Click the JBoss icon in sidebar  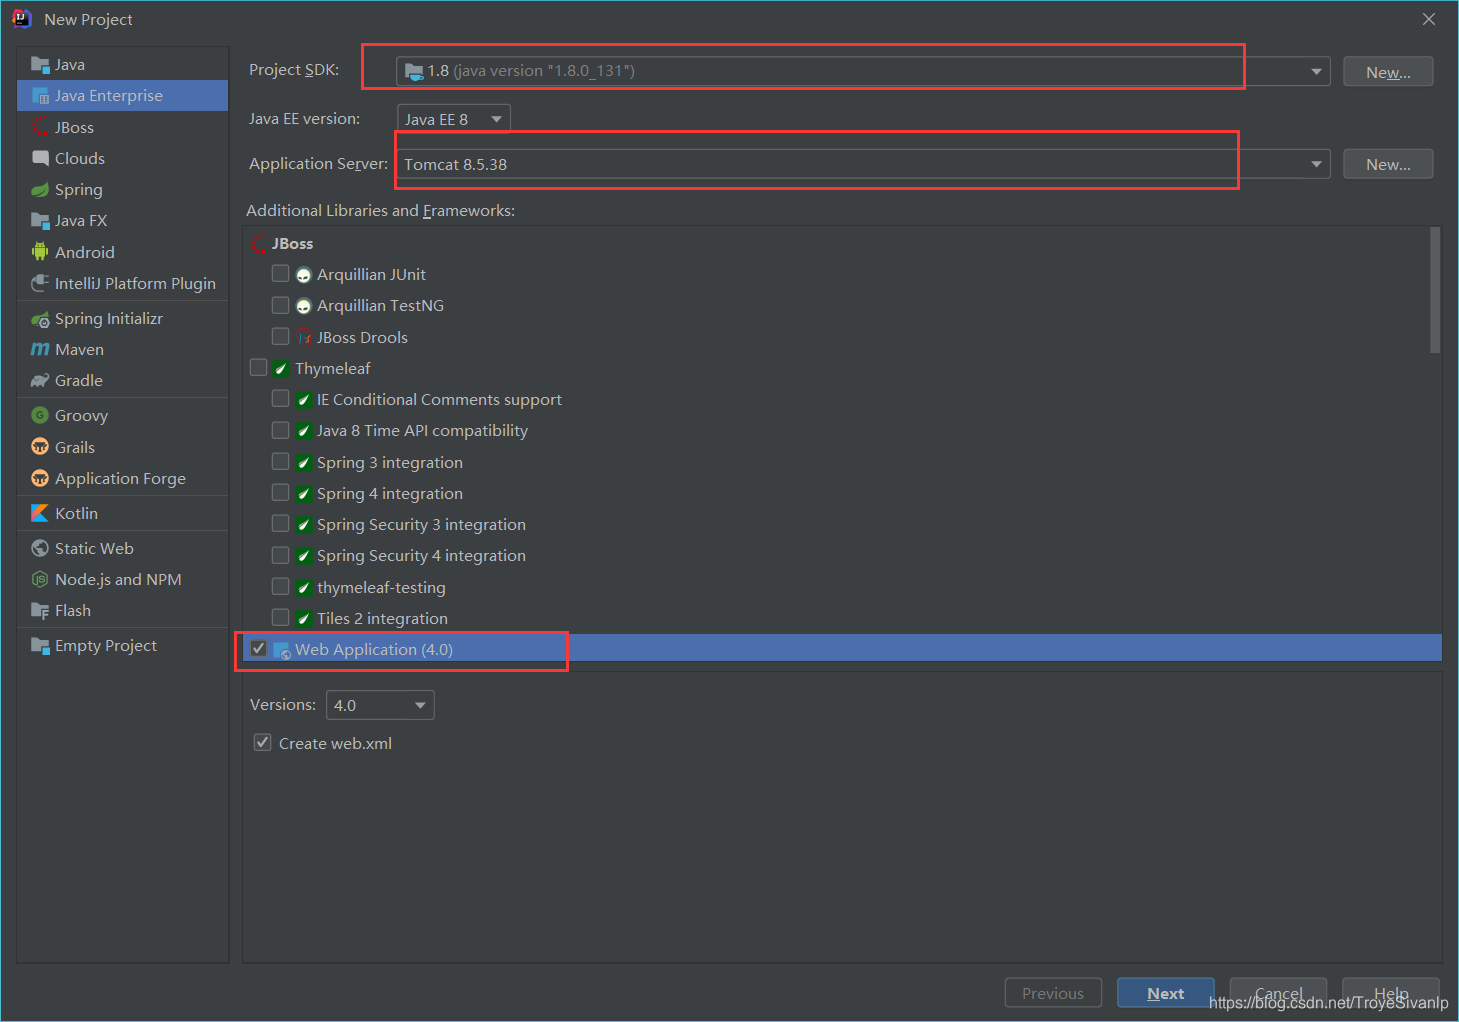[x=40, y=127]
